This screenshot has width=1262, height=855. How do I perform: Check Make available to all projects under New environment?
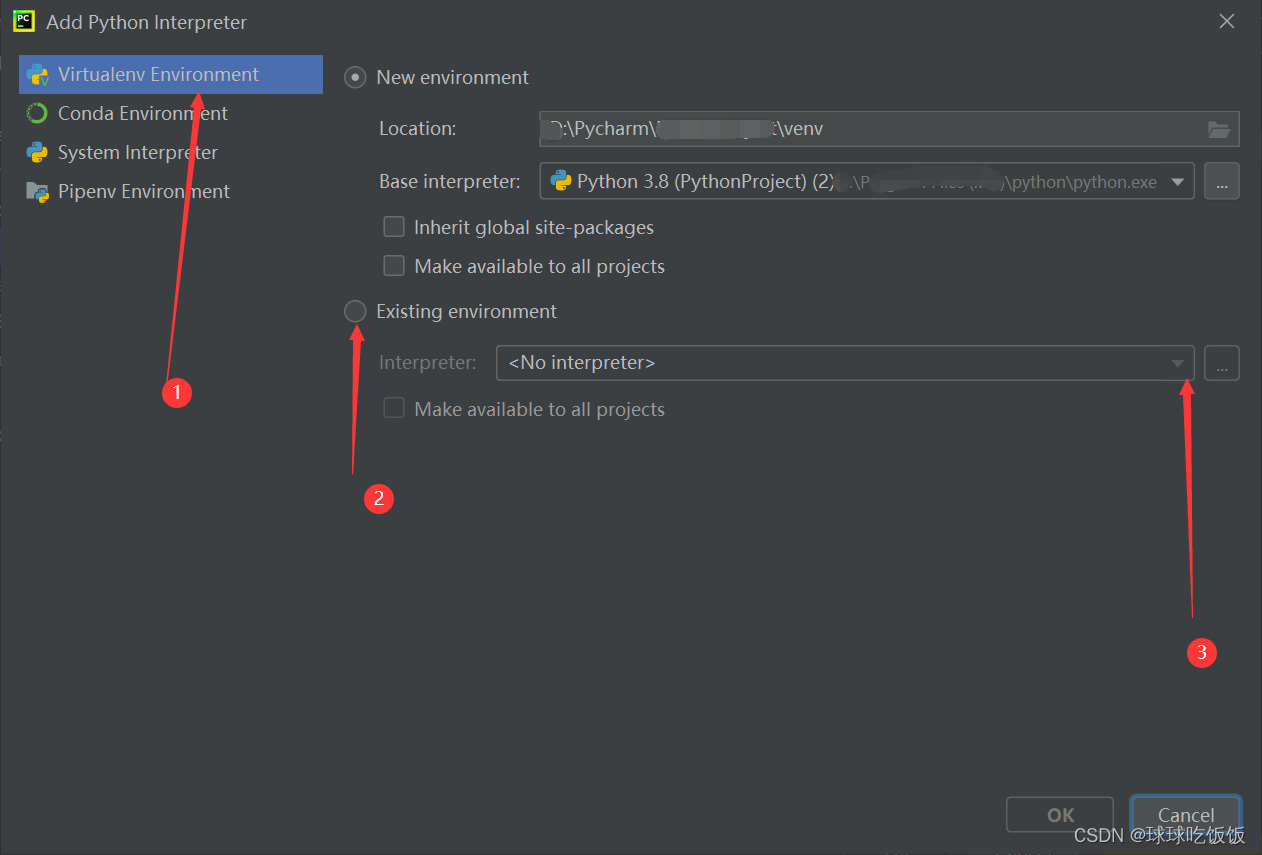(394, 266)
